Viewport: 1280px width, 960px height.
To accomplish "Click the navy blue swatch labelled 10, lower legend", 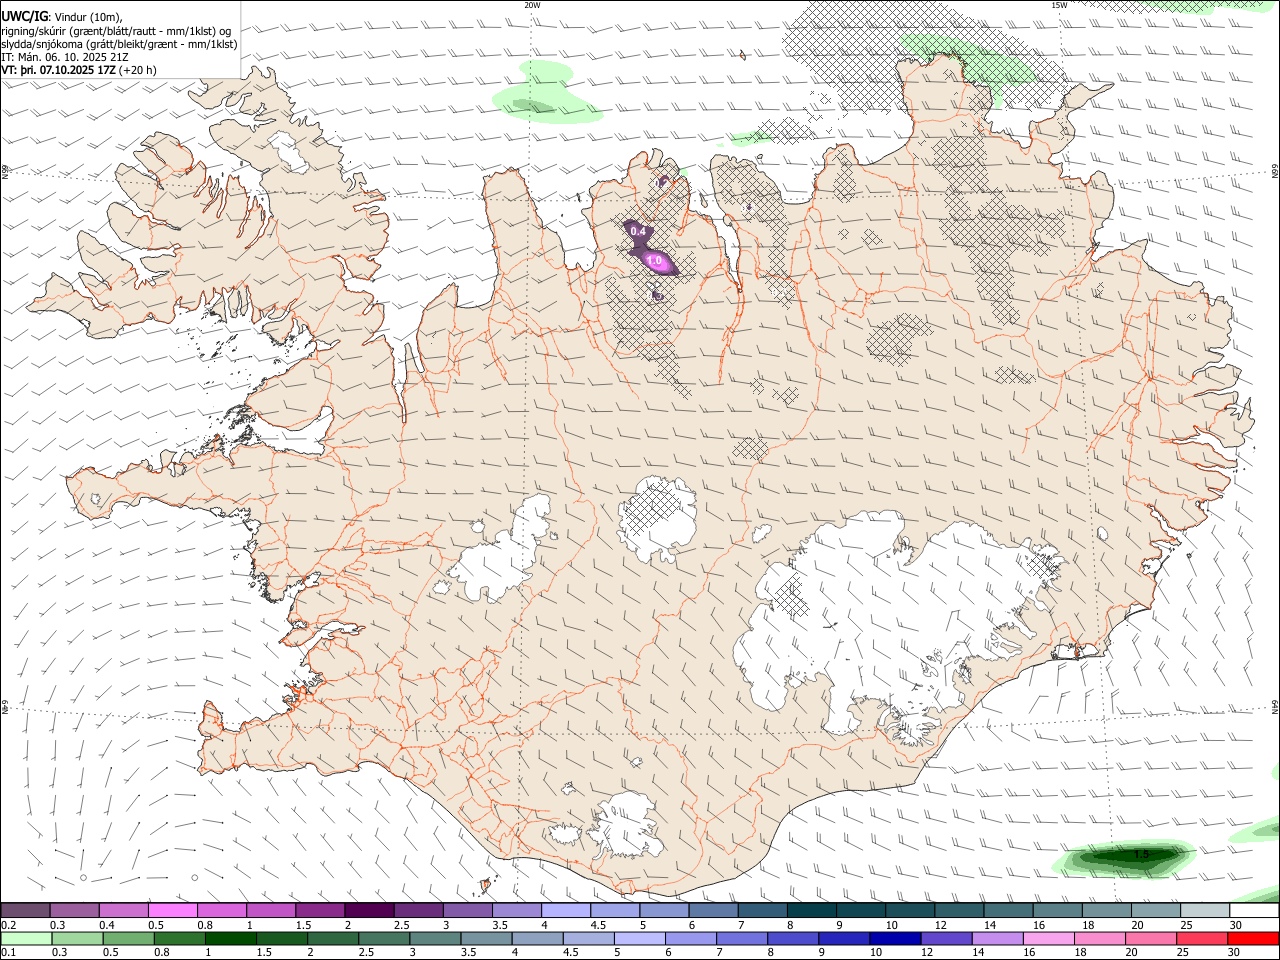I will point(894,939).
